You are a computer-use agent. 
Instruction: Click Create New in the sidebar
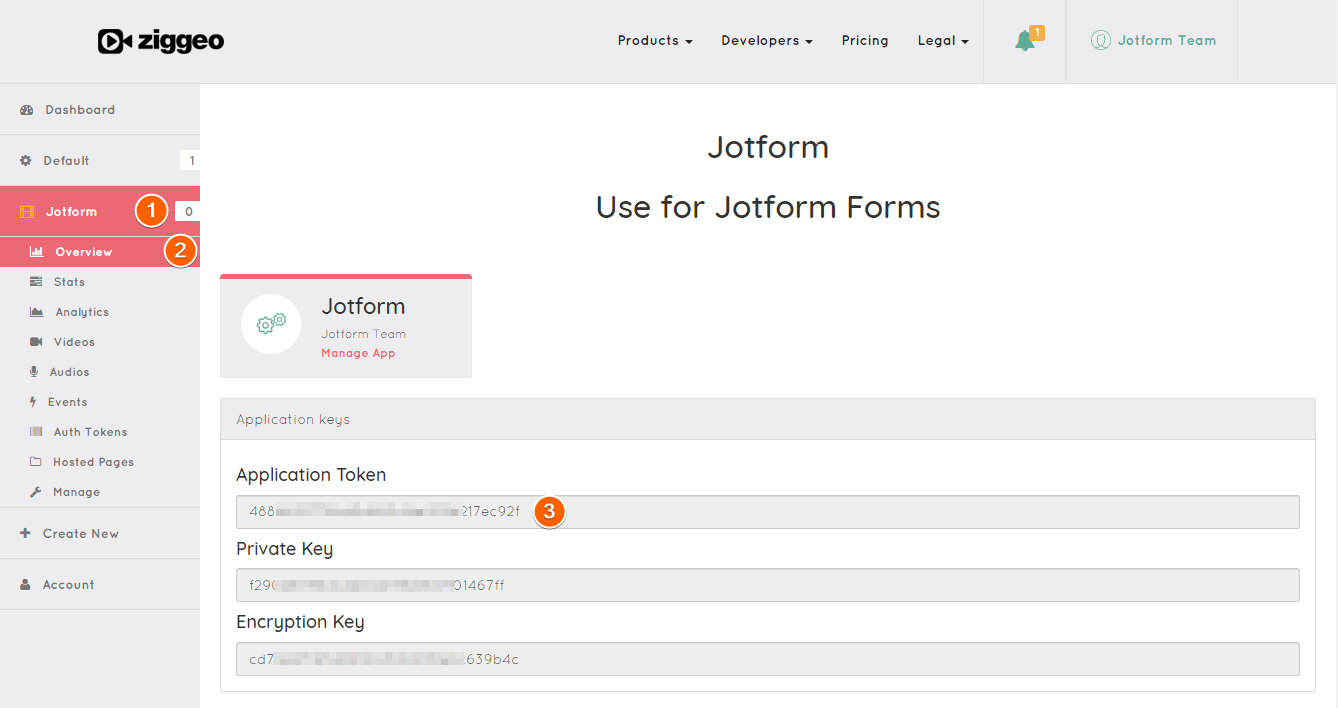click(80, 534)
